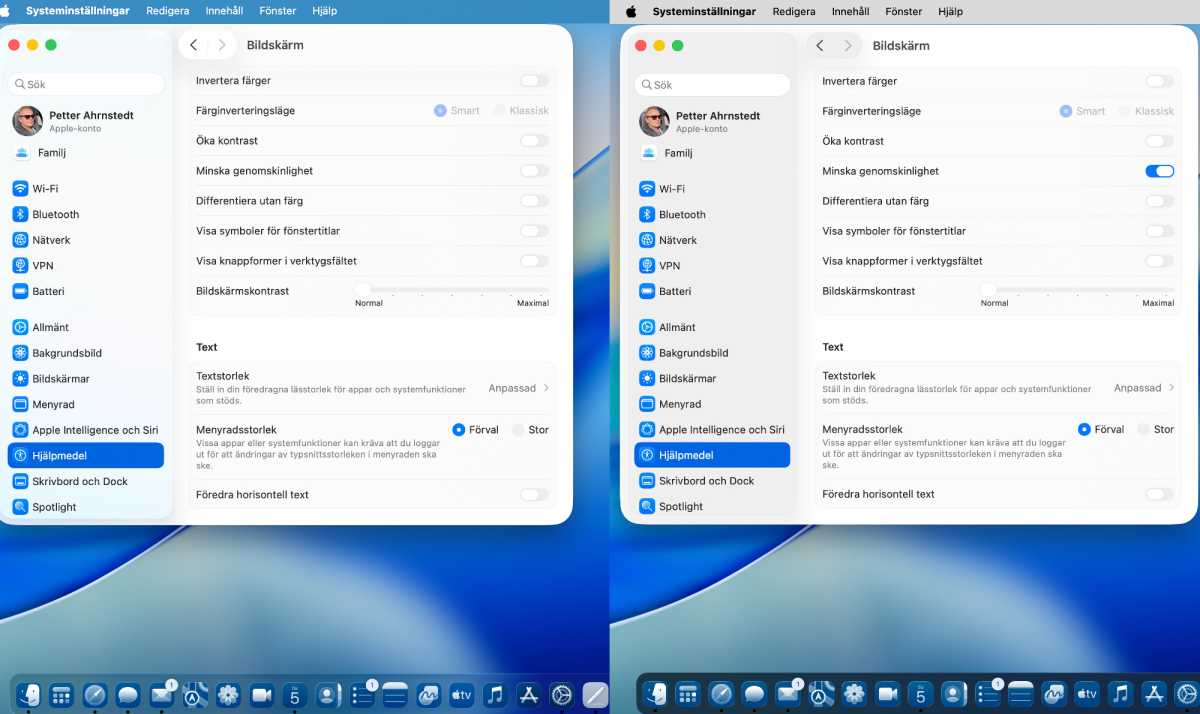Open Spotlight settings in the right sidebar
The width and height of the screenshot is (1200, 714).
[680, 507]
